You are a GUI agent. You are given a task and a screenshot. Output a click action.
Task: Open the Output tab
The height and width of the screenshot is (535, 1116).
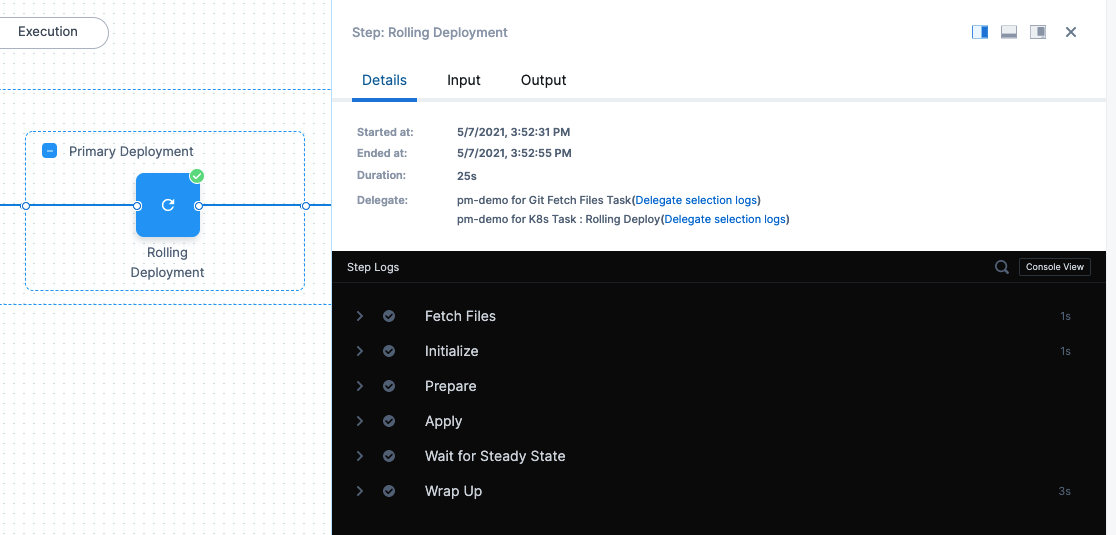(543, 80)
